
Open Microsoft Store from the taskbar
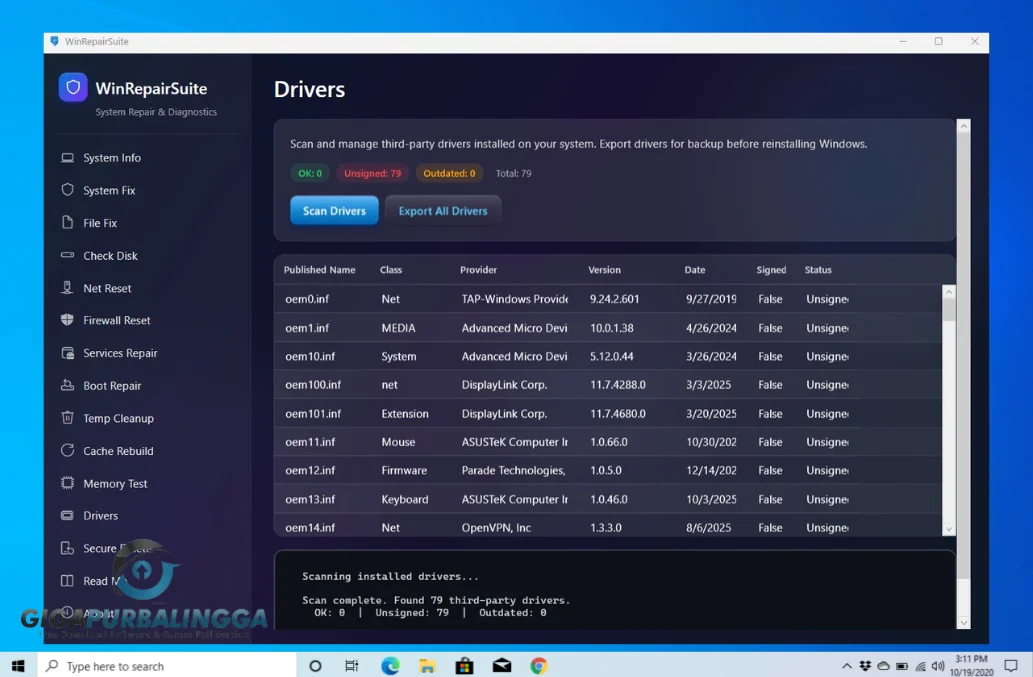[x=464, y=666]
